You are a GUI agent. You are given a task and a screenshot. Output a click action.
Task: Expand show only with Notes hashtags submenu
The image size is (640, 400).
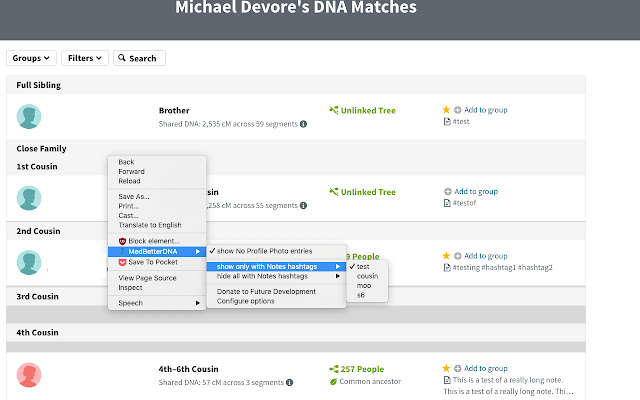(276, 267)
